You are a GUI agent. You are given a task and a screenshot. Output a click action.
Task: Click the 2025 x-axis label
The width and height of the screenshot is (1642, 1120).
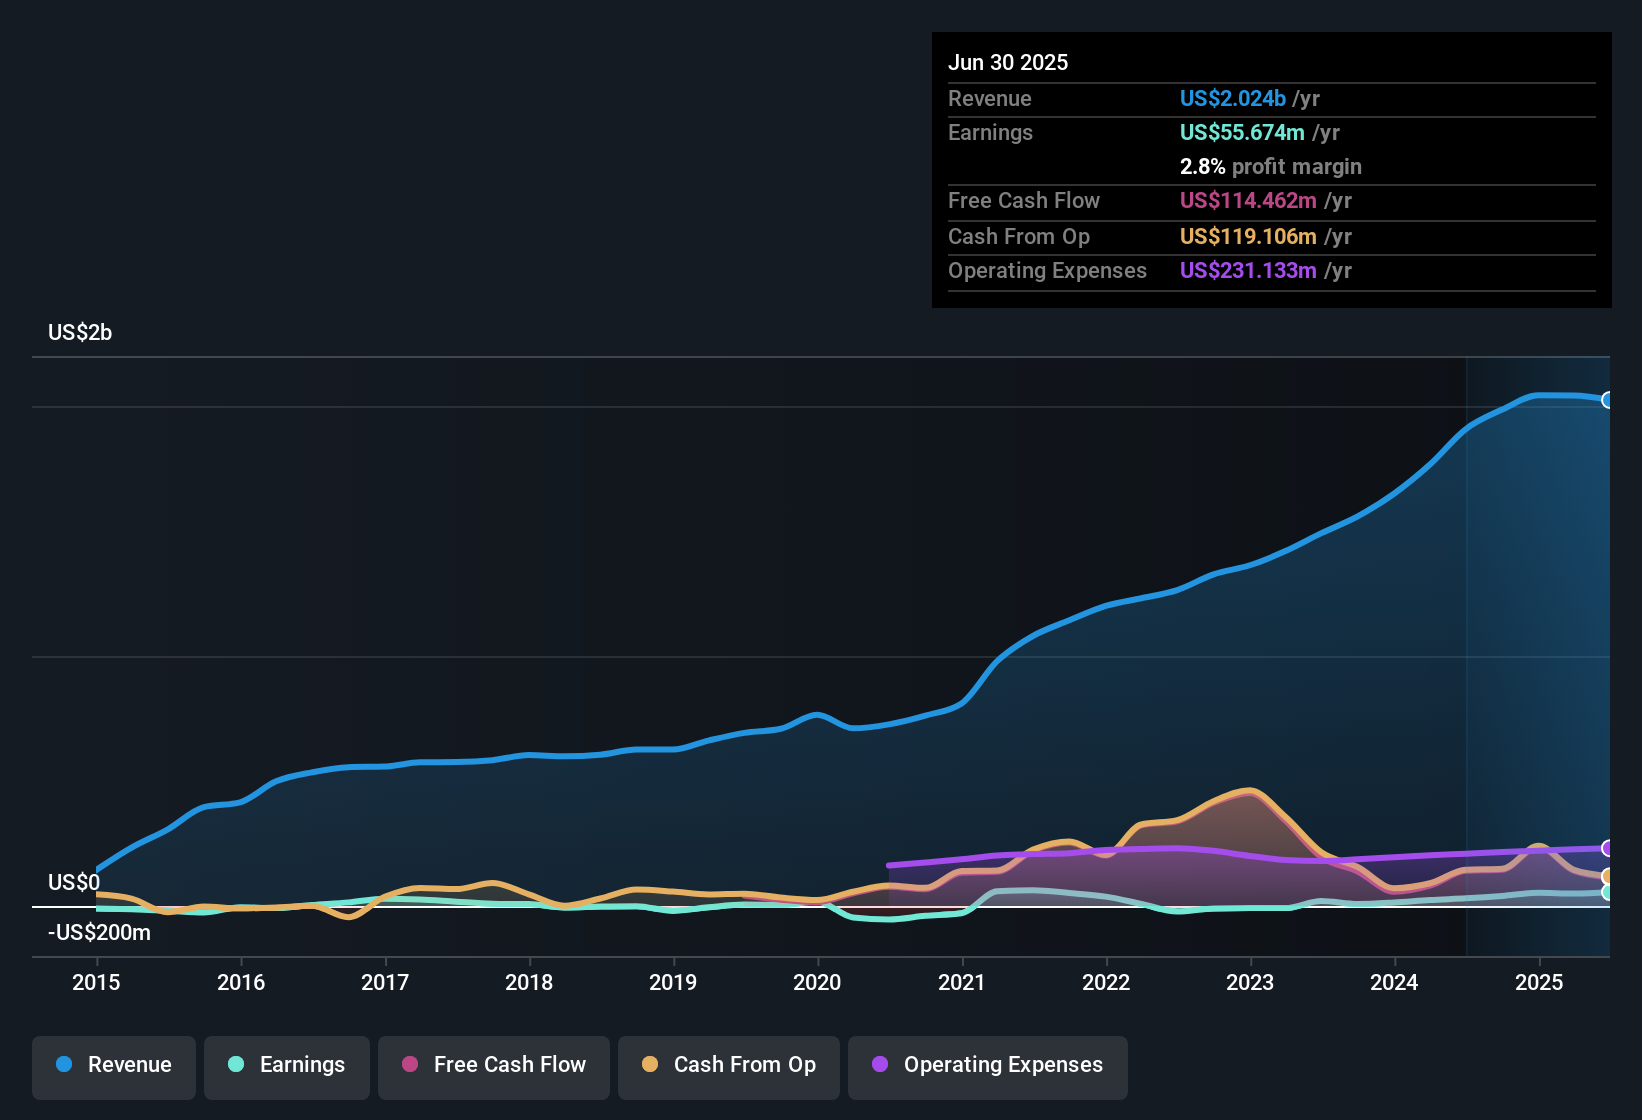pyautogui.click(x=1539, y=982)
